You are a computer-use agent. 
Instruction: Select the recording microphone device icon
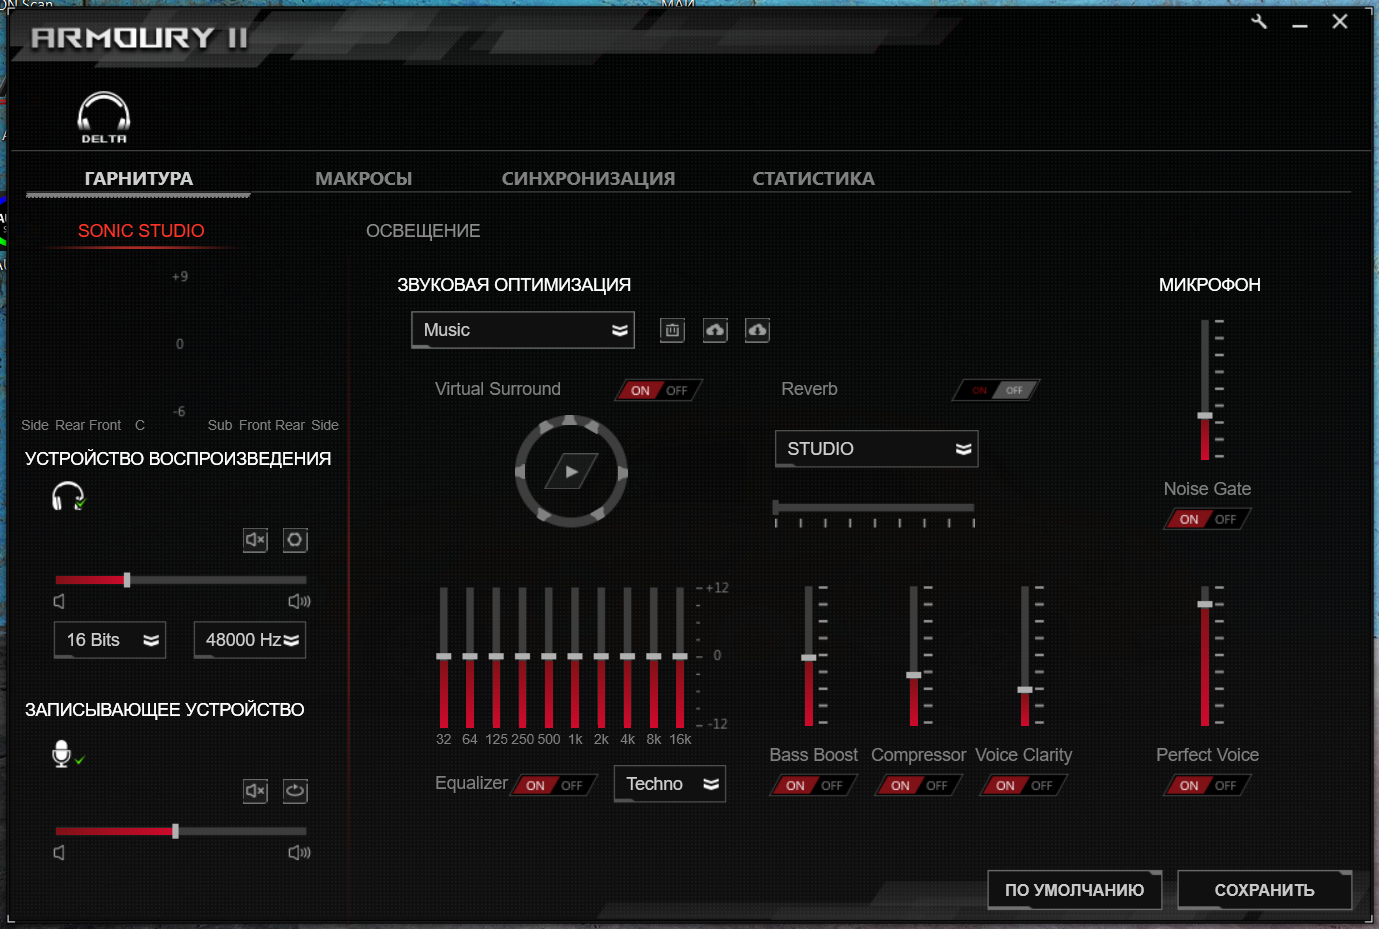click(x=67, y=754)
